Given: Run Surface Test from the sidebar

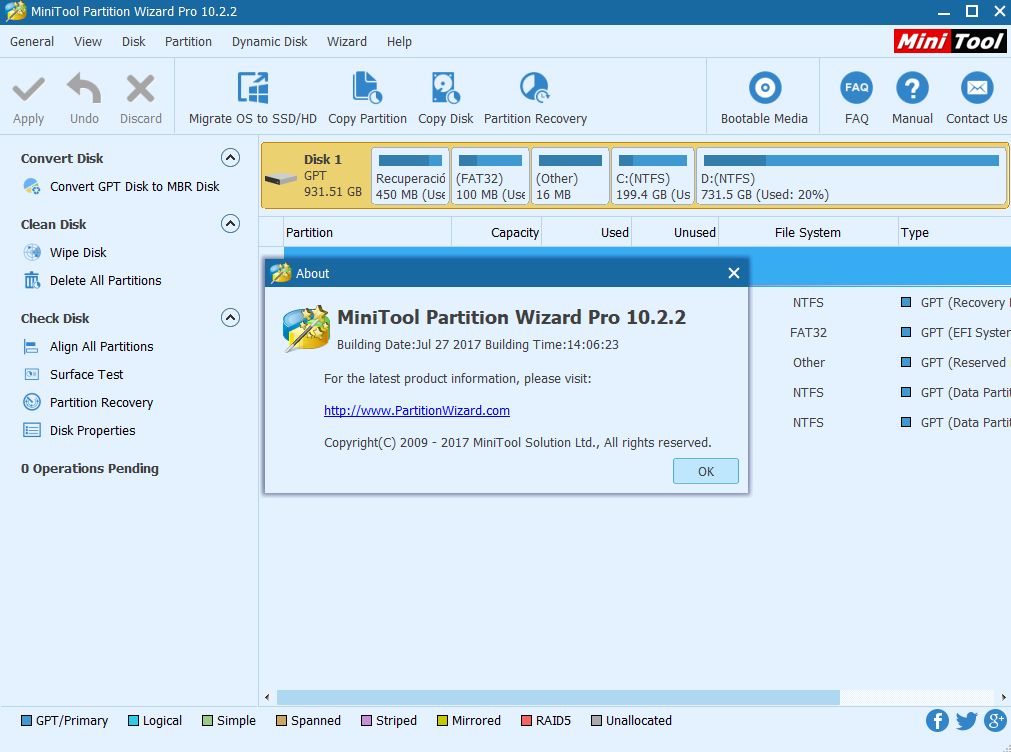Looking at the screenshot, I should click(x=86, y=375).
